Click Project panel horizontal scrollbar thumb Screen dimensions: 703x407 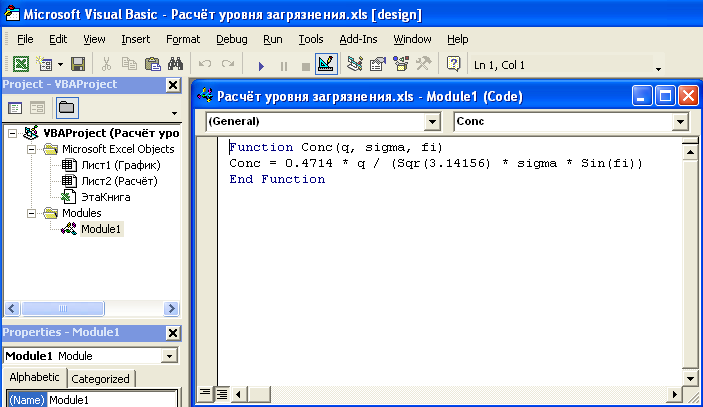tap(63, 308)
